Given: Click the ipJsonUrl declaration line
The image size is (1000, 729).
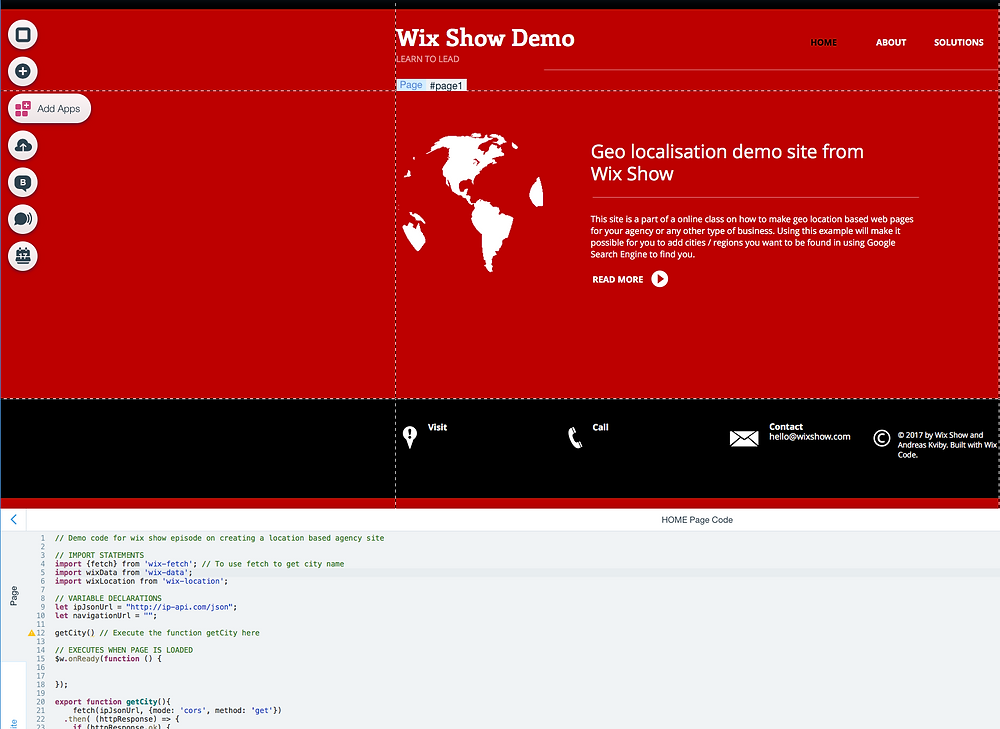Looking at the screenshot, I should [145, 607].
